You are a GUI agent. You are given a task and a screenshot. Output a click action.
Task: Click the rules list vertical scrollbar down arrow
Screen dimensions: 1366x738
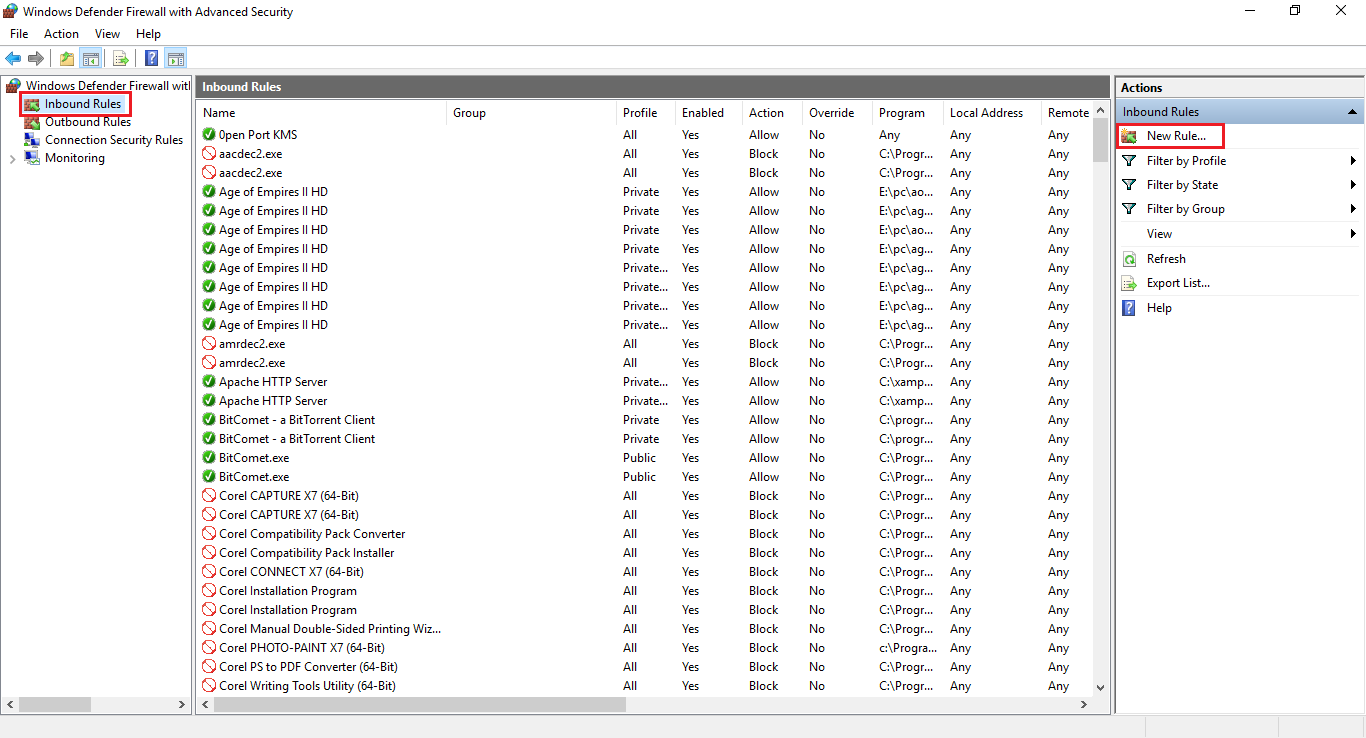point(1100,687)
